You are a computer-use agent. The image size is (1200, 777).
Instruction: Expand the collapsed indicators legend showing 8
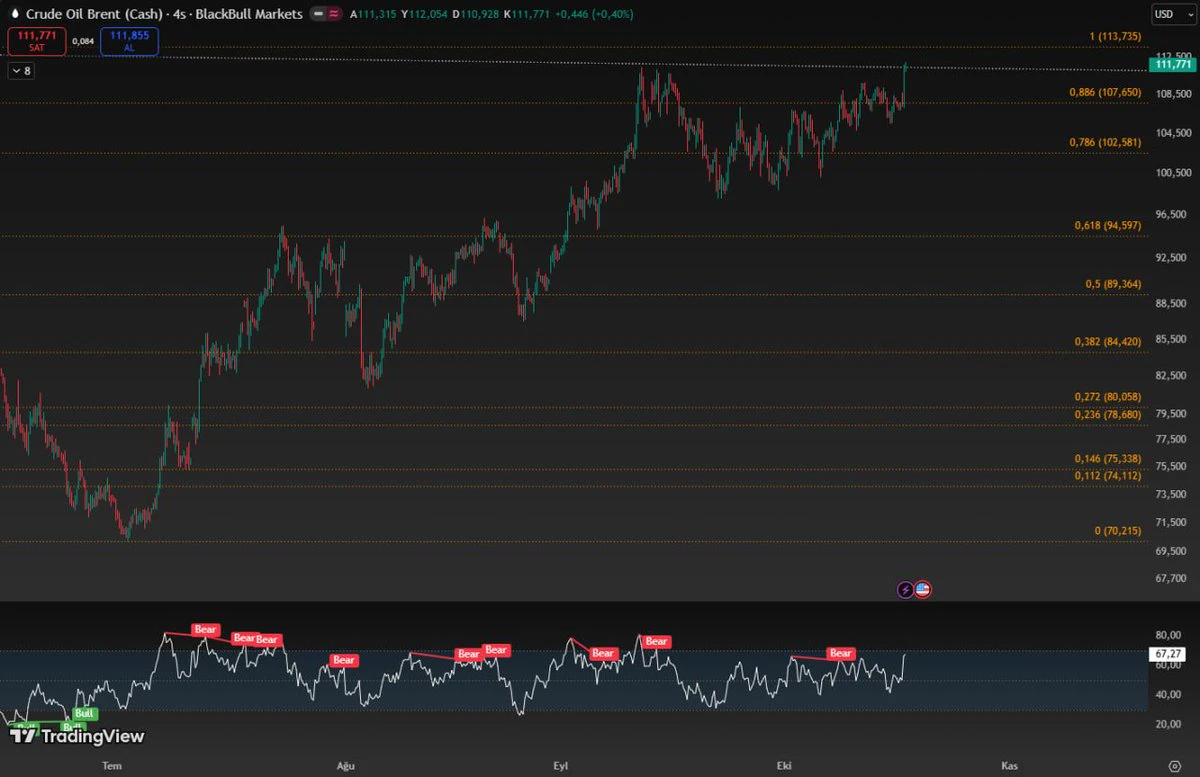pos(20,71)
